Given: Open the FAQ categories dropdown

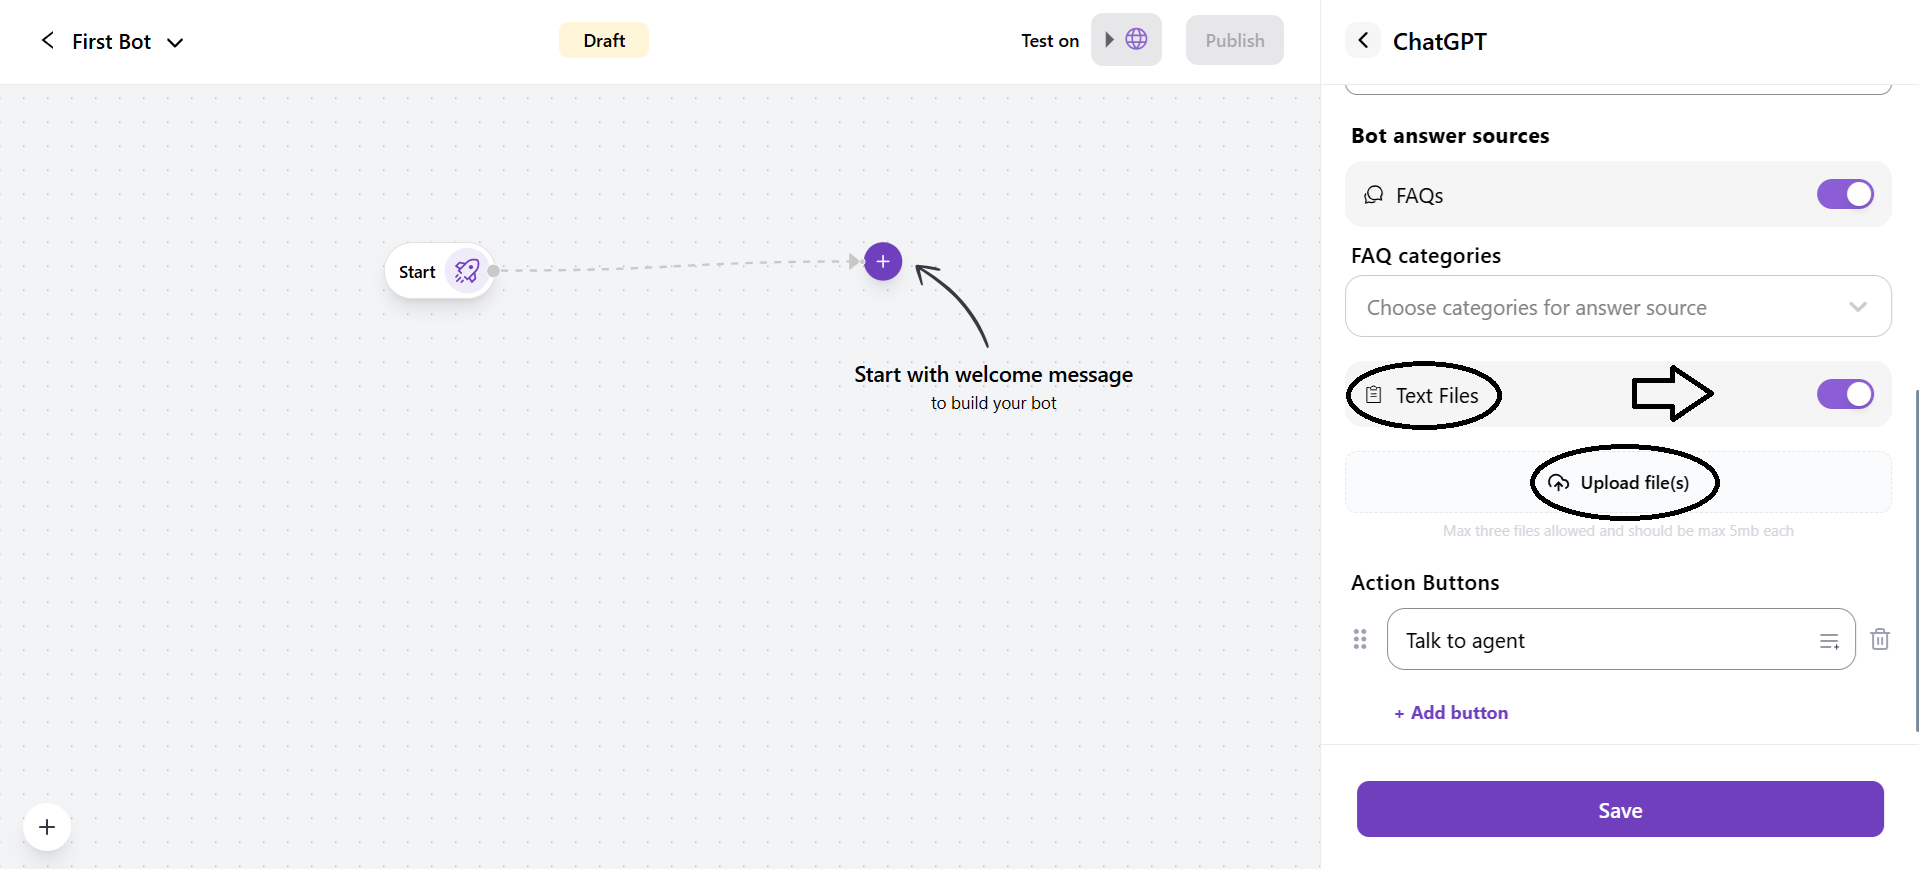Looking at the screenshot, I should pos(1617,307).
